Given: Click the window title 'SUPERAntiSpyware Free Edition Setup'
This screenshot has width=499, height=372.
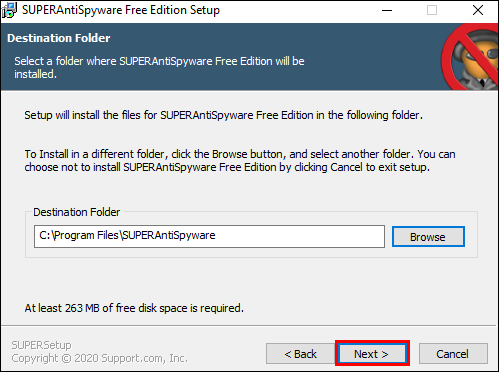Looking at the screenshot, I should (x=121, y=10).
